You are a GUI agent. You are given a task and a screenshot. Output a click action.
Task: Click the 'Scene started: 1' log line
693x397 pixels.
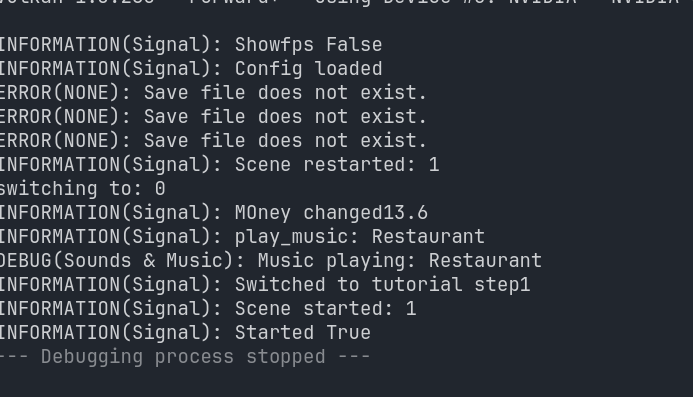(208, 308)
